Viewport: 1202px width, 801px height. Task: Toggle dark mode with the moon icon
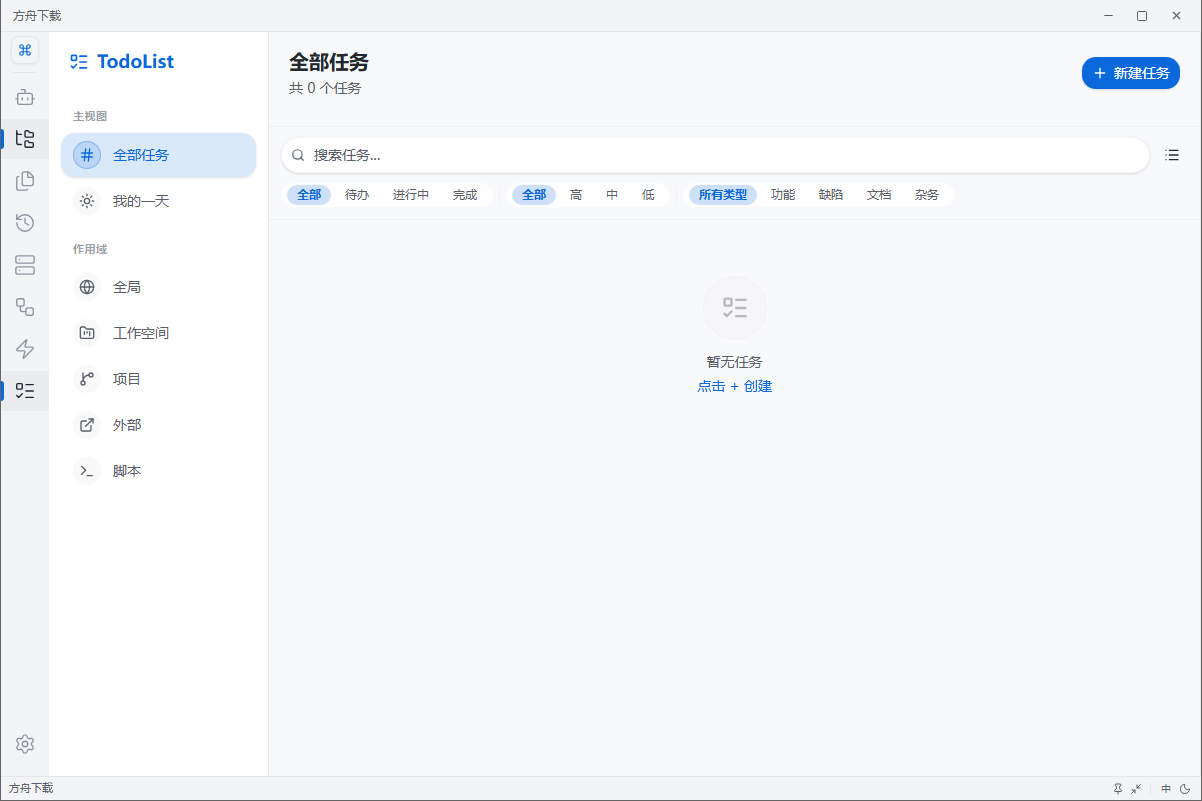tap(1184, 788)
